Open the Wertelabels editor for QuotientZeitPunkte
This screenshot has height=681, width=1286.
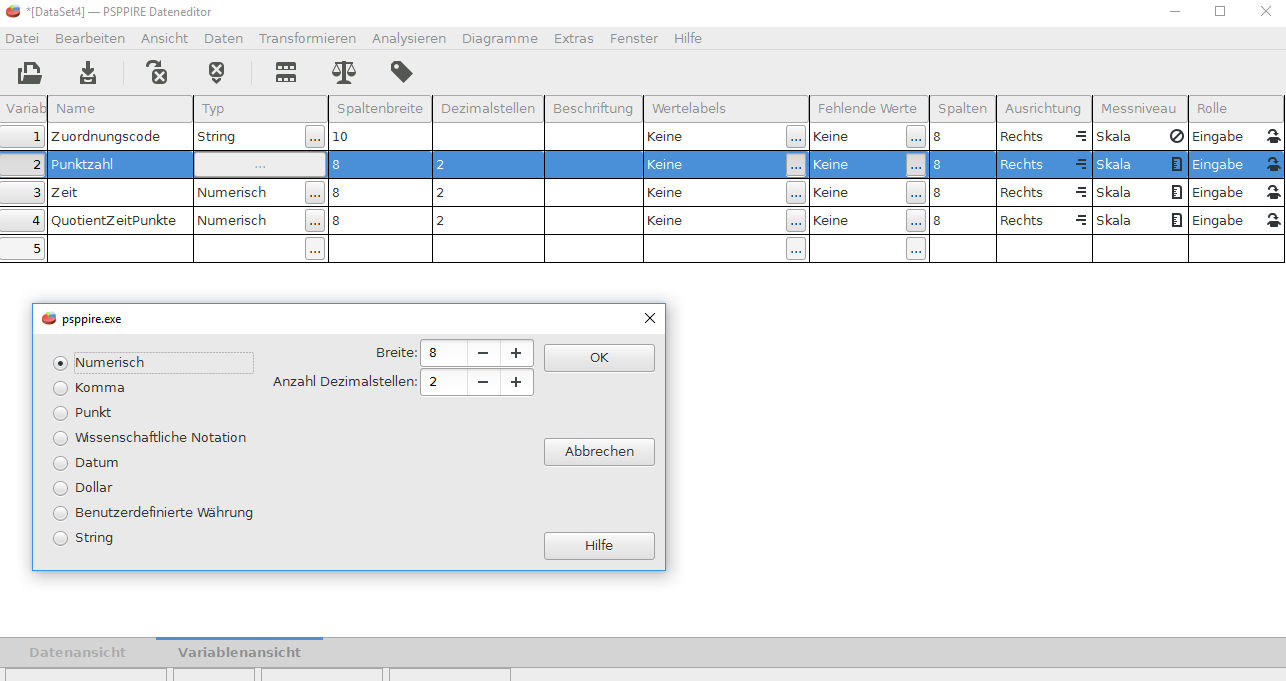pos(795,221)
